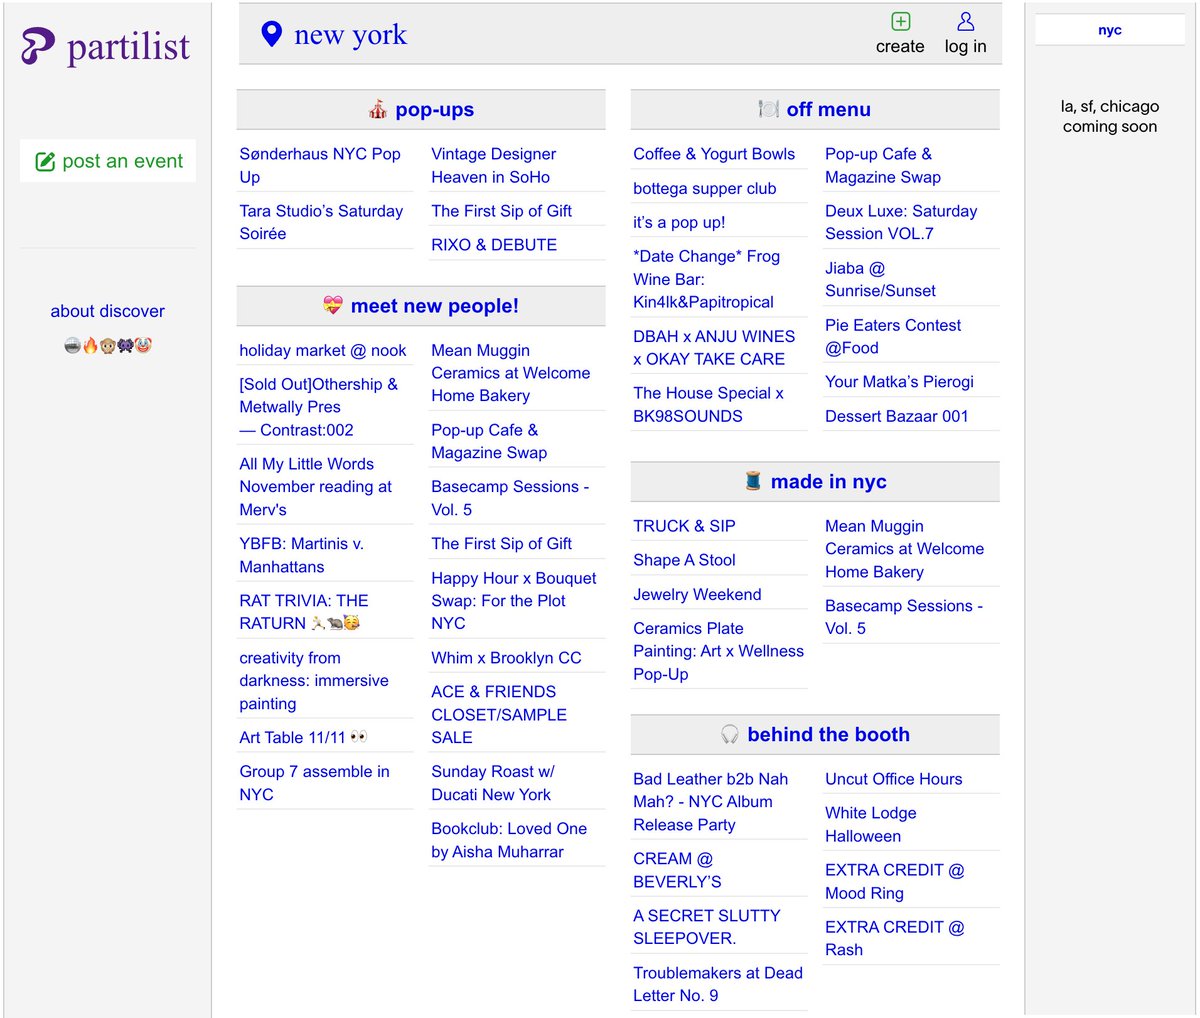Open White Lodge Halloween
The width and height of the screenshot is (1200, 1018).
point(871,825)
